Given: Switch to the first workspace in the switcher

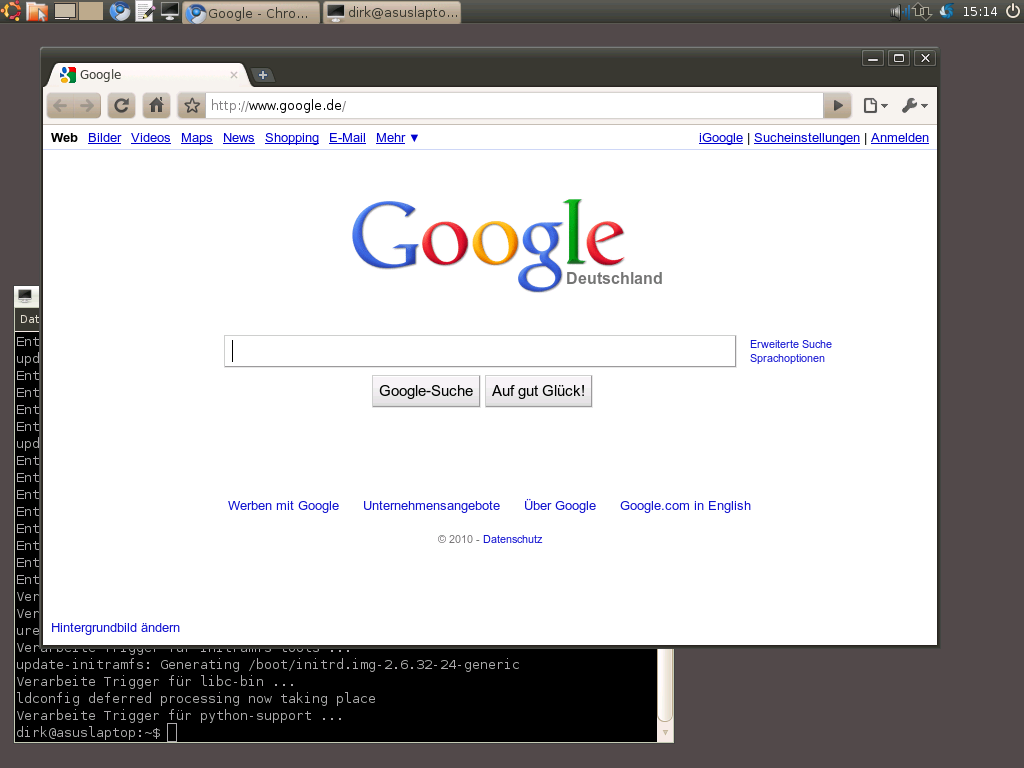Looking at the screenshot, I should 65,11.
